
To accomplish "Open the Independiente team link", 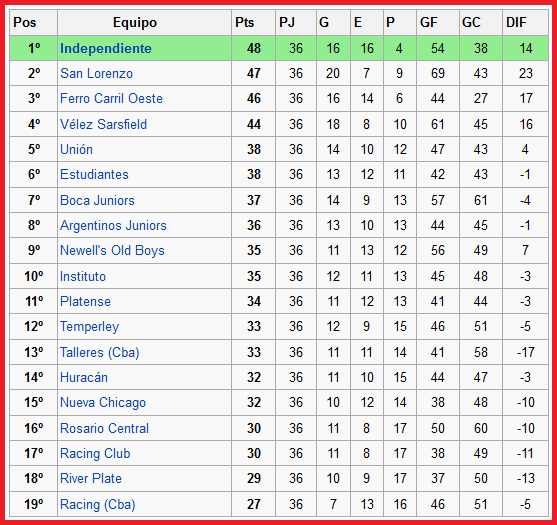I will point(106,48).
